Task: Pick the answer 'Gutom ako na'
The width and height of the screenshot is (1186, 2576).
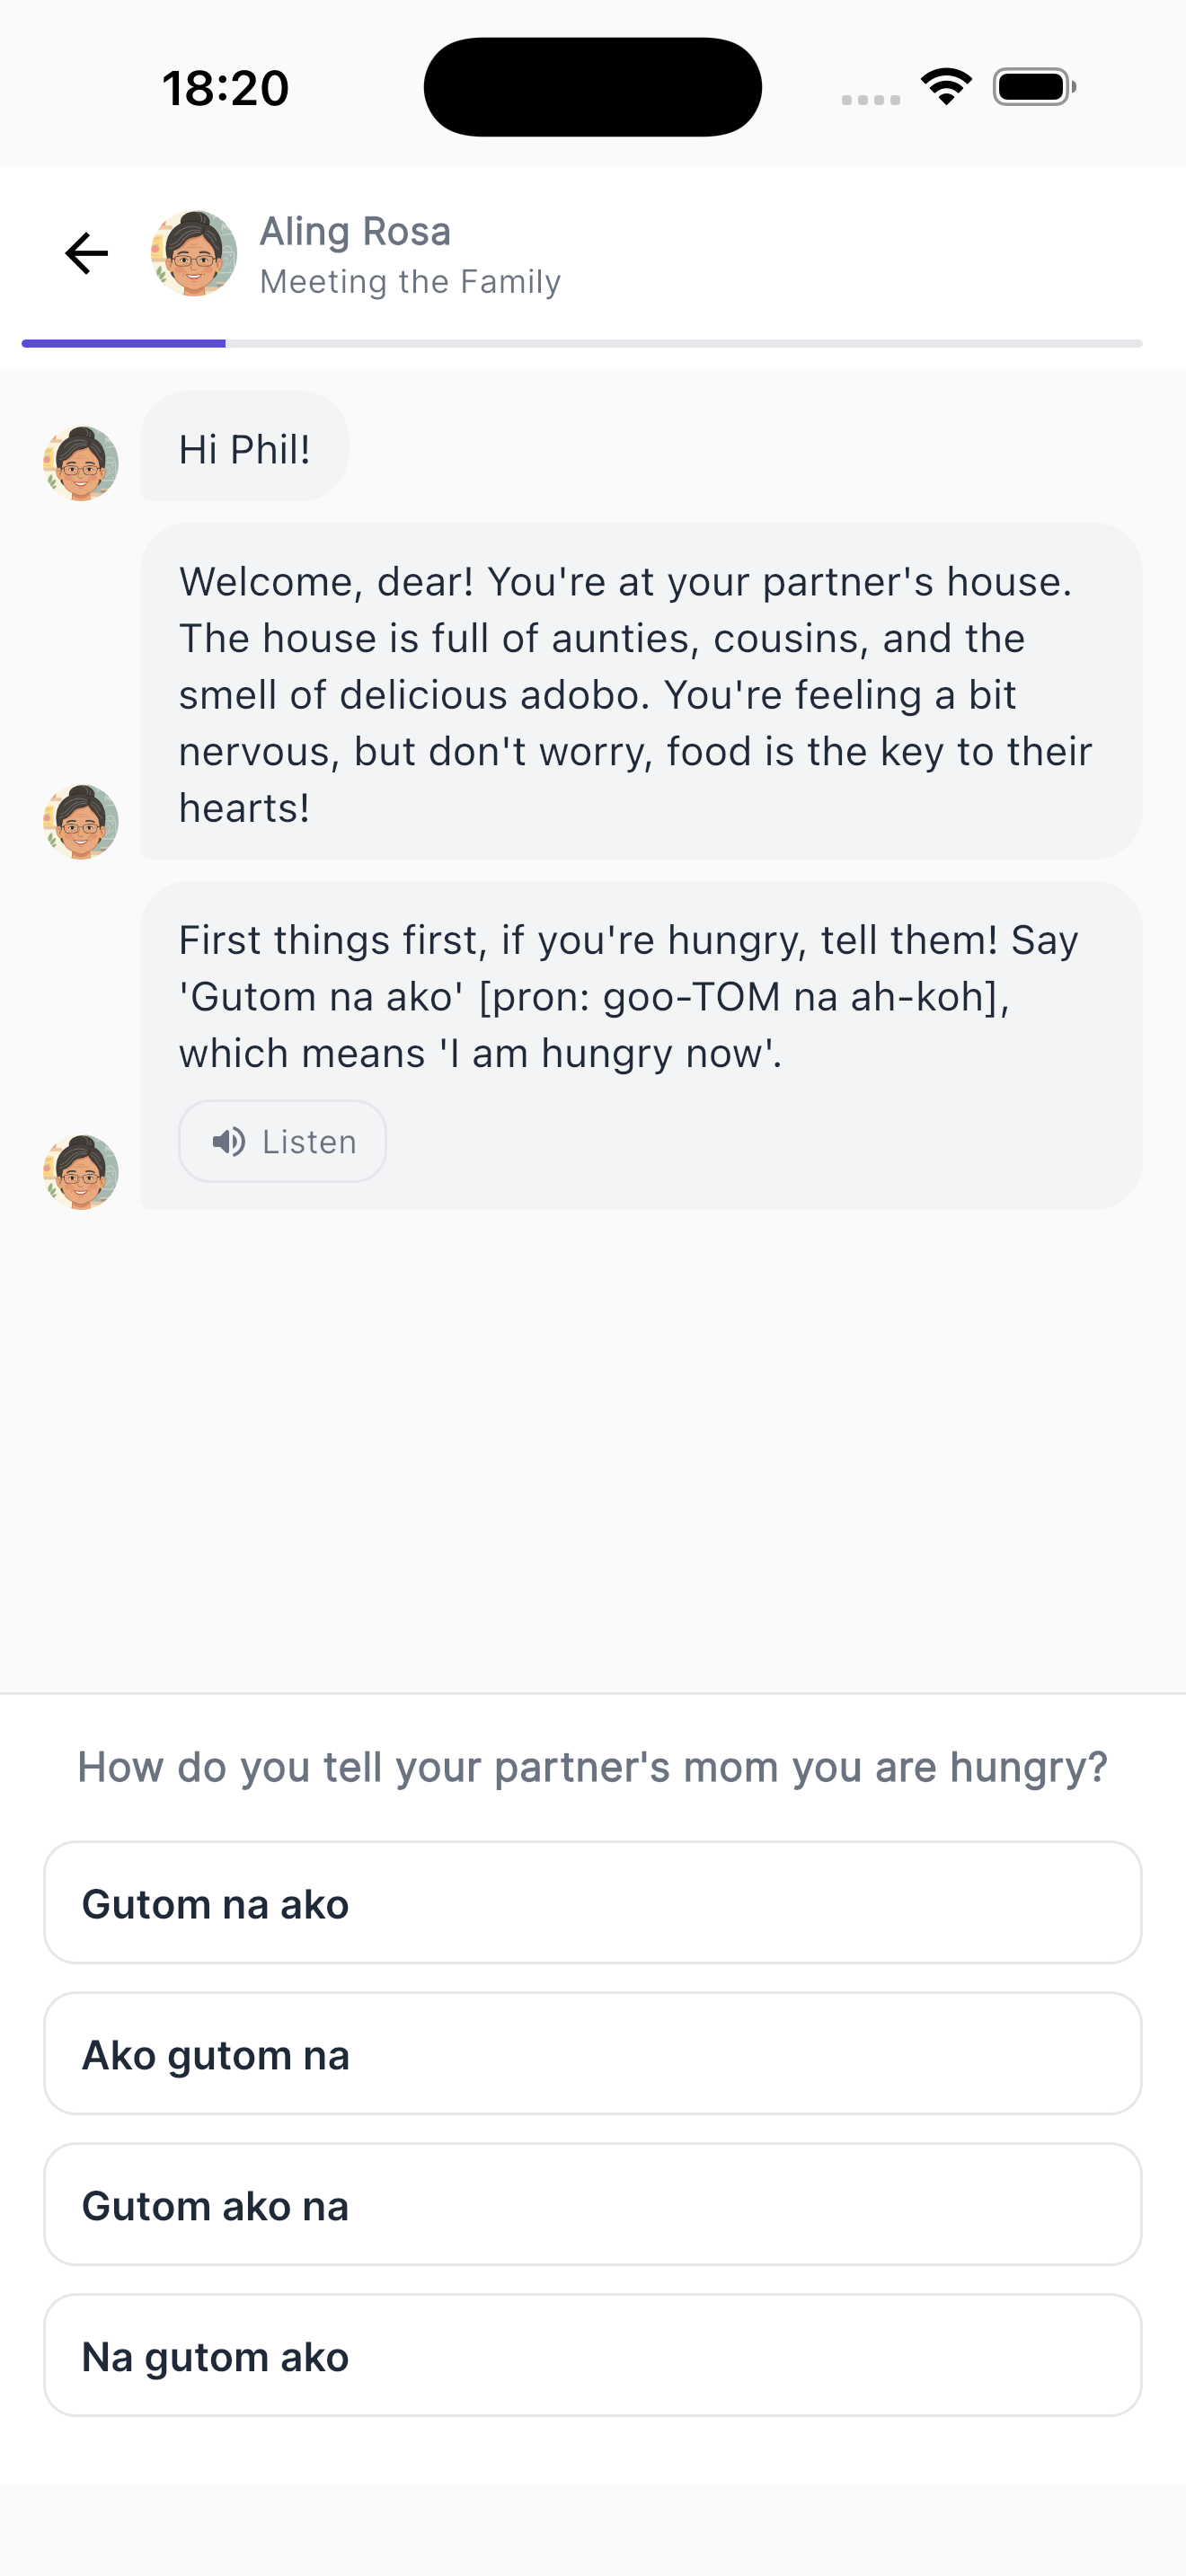Action: click(x=592, y=2205)
